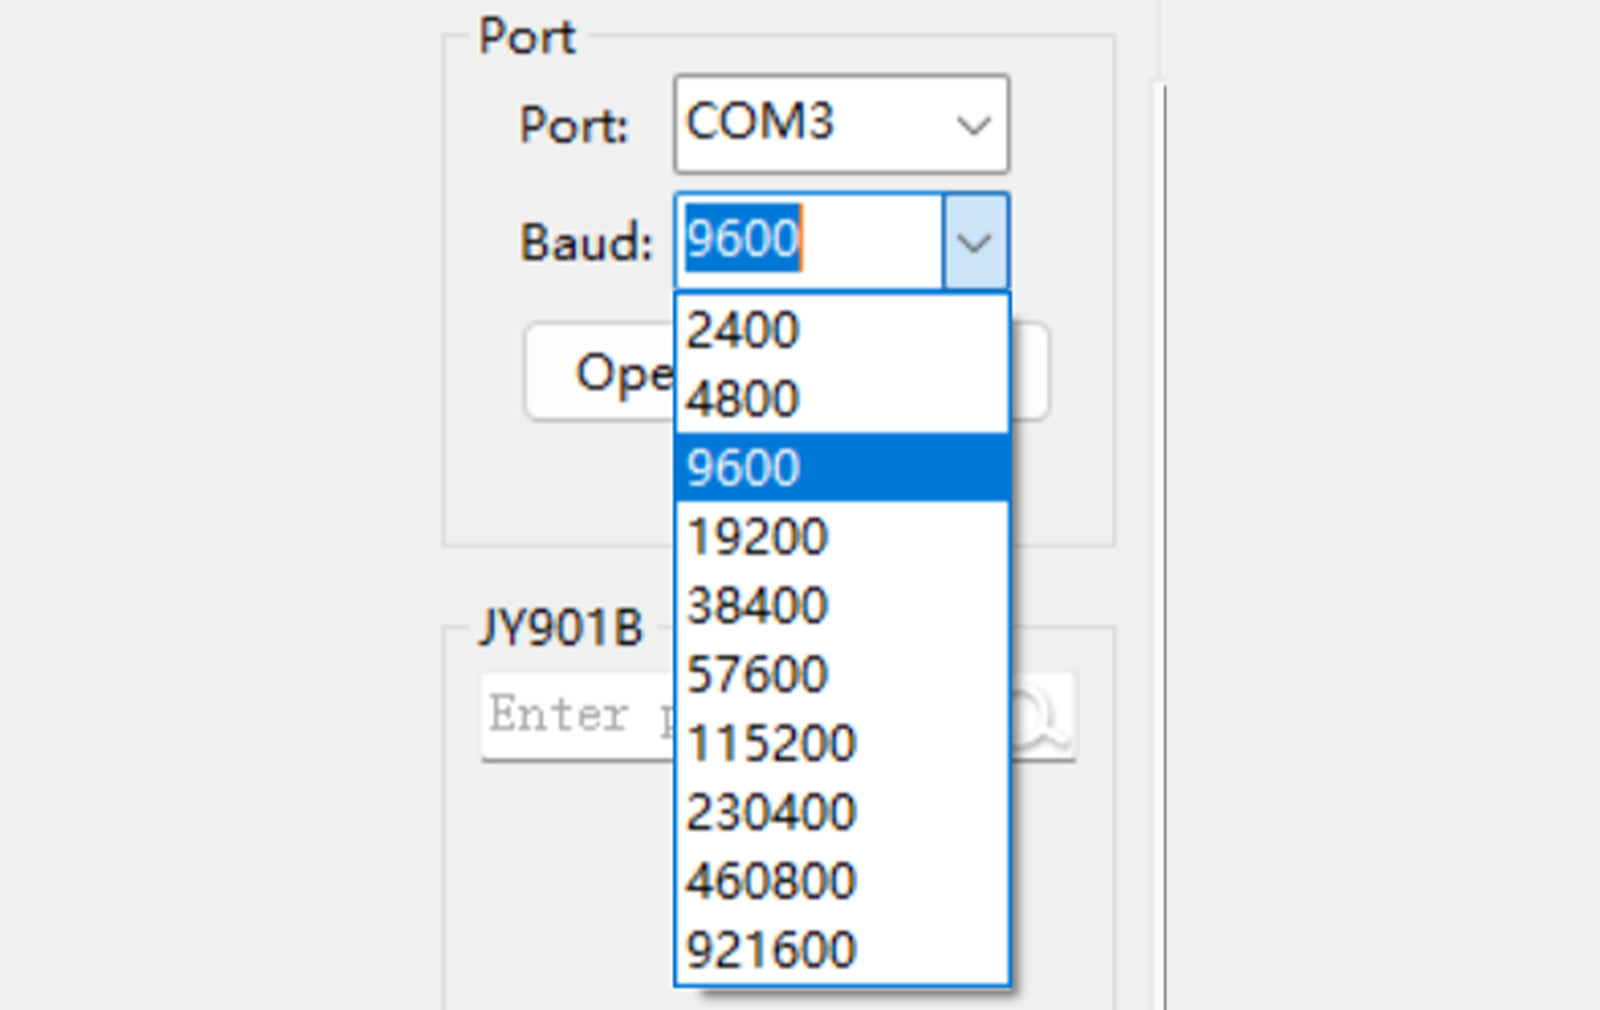
Task: Choose 38400 in the dropdown list
Action: coord(841,606)
